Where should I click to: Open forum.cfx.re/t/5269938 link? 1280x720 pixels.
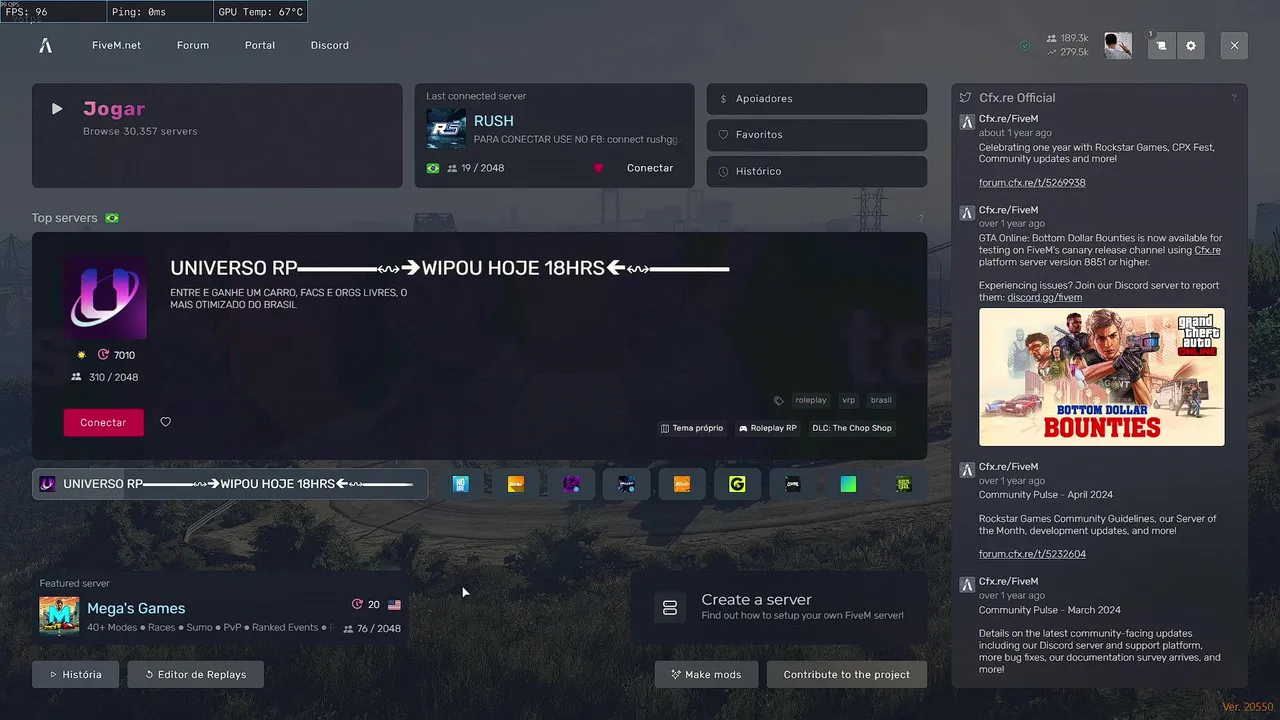1032,183
